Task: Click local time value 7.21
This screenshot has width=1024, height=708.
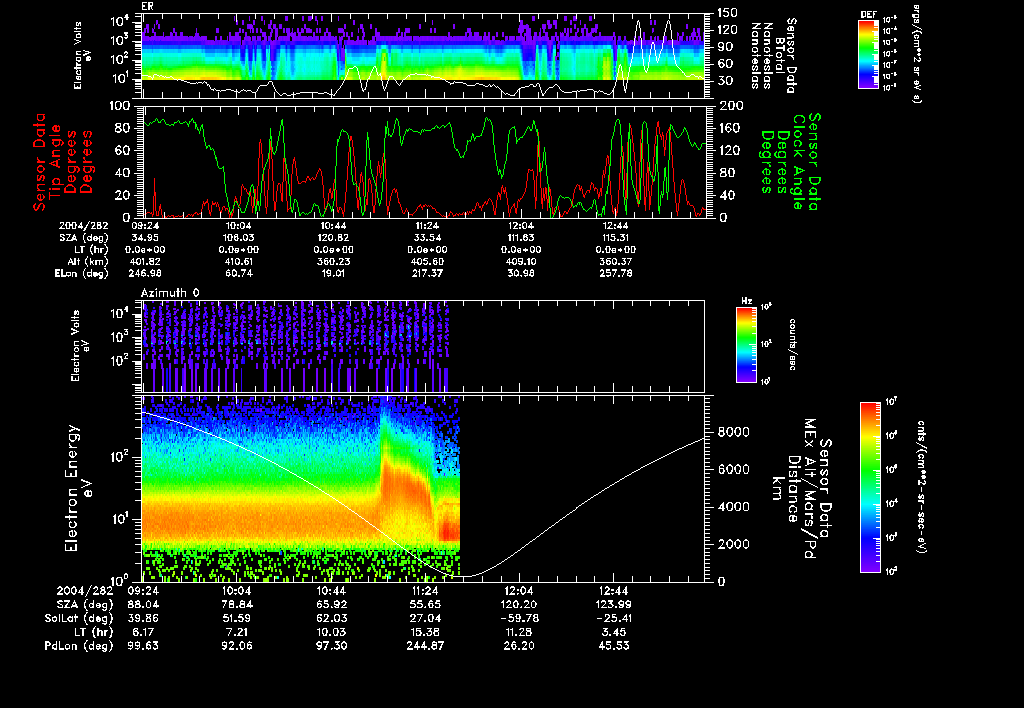Action: pos(237,632)
